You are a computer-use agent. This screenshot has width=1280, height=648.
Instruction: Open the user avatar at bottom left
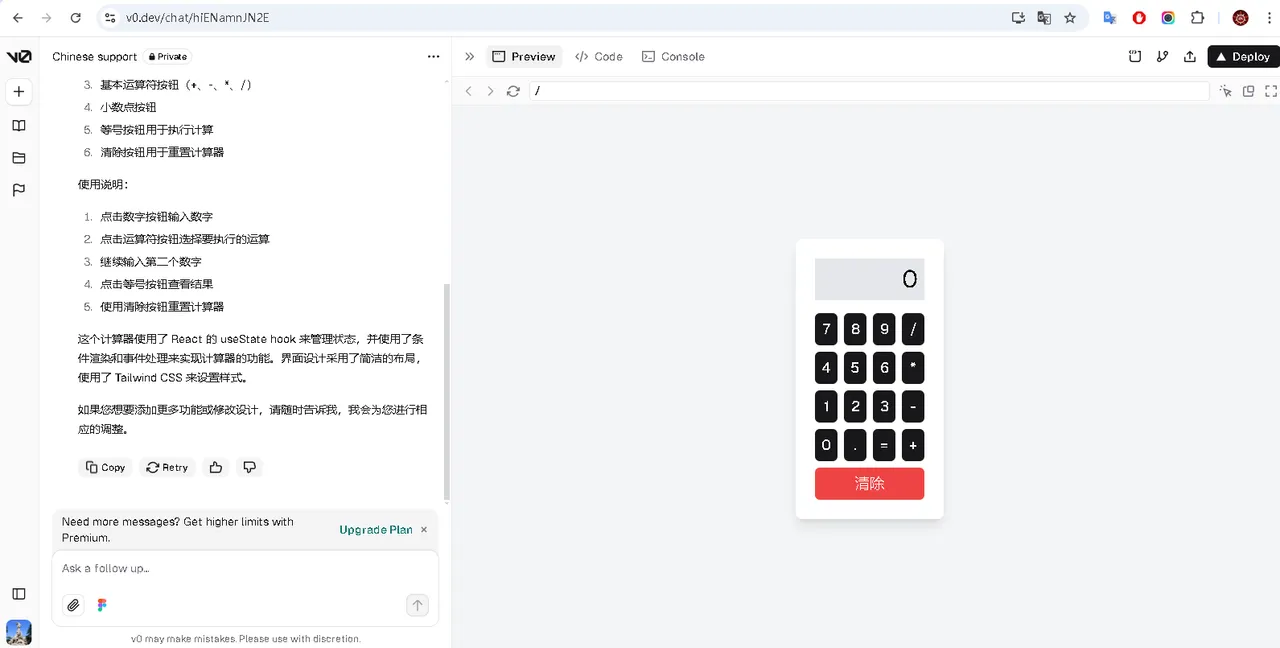click(x=19, y=632)
